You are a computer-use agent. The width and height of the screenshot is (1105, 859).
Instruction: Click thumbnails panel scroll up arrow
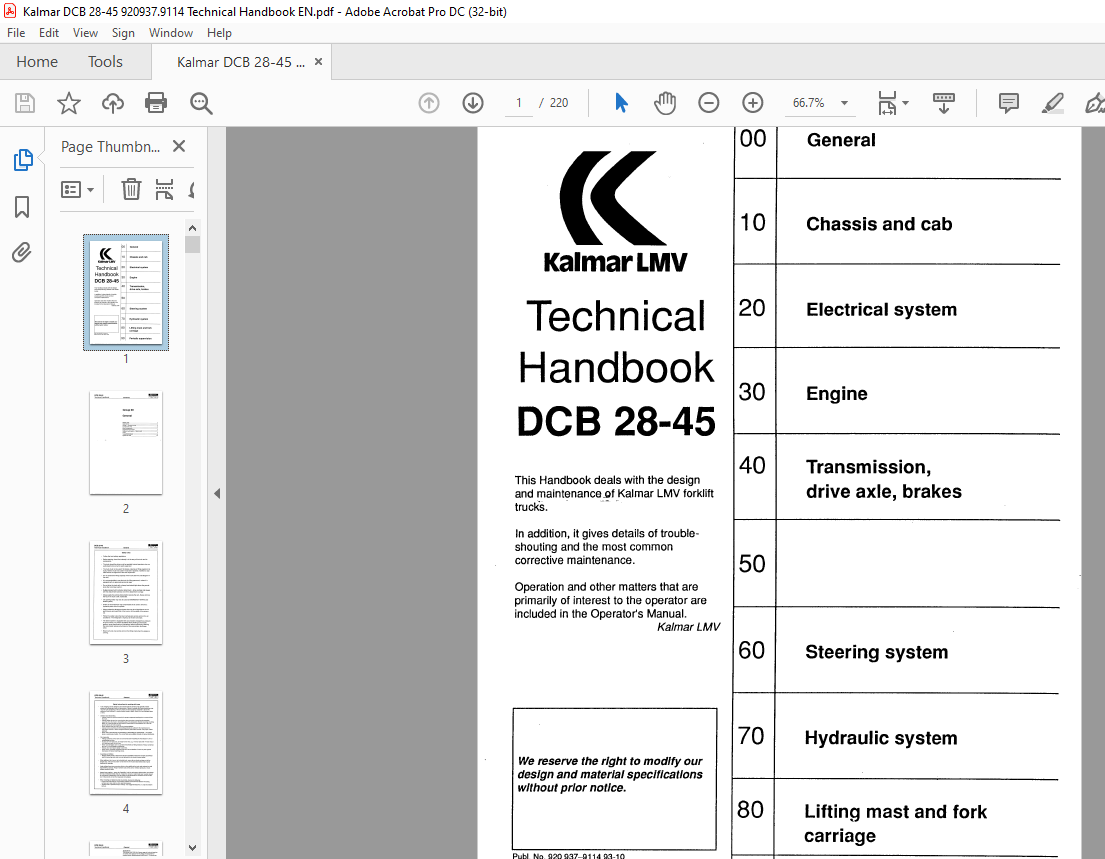(x=192, y=228)
